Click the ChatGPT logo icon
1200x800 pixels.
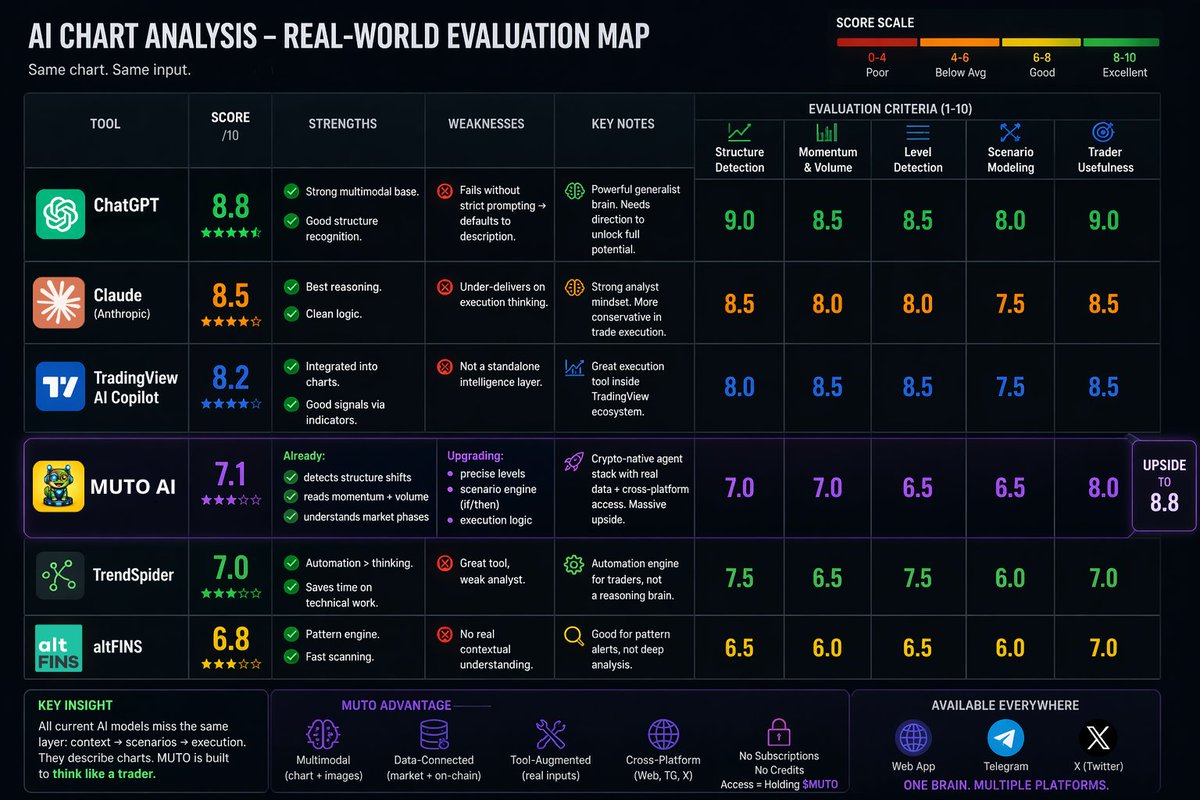click(x=60, y=215)
